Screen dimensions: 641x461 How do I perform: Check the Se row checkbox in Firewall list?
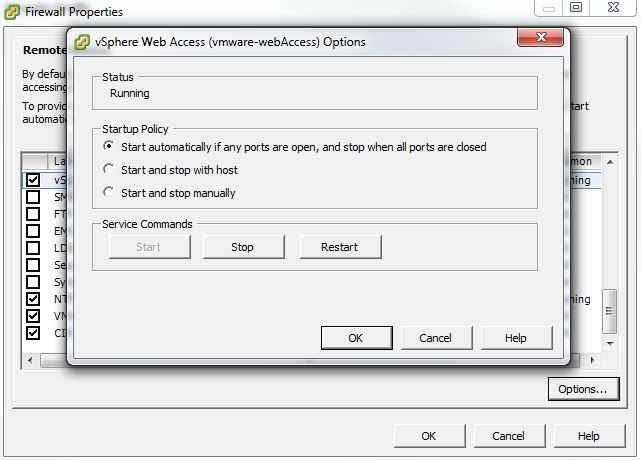pyautogui.click(x=33, y=265)
